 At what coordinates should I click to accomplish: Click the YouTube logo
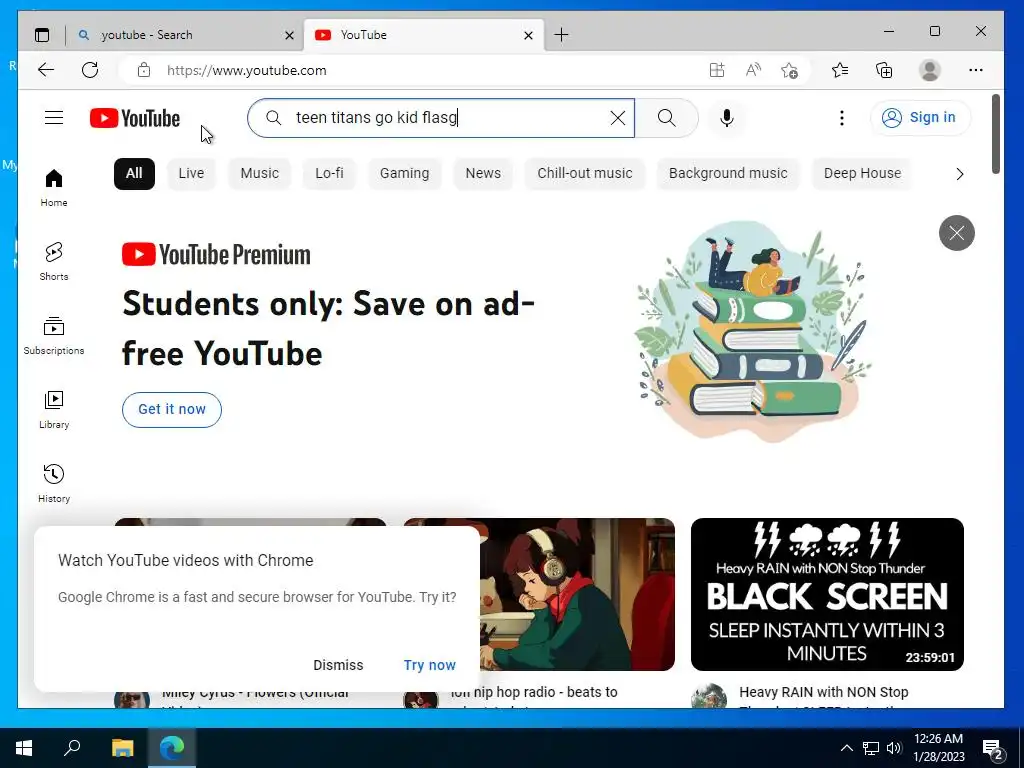click(x=135, y=118)
